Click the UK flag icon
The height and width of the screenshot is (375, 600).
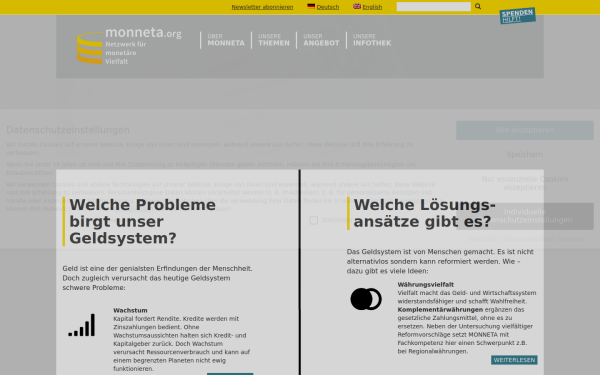tap(357, 6)
